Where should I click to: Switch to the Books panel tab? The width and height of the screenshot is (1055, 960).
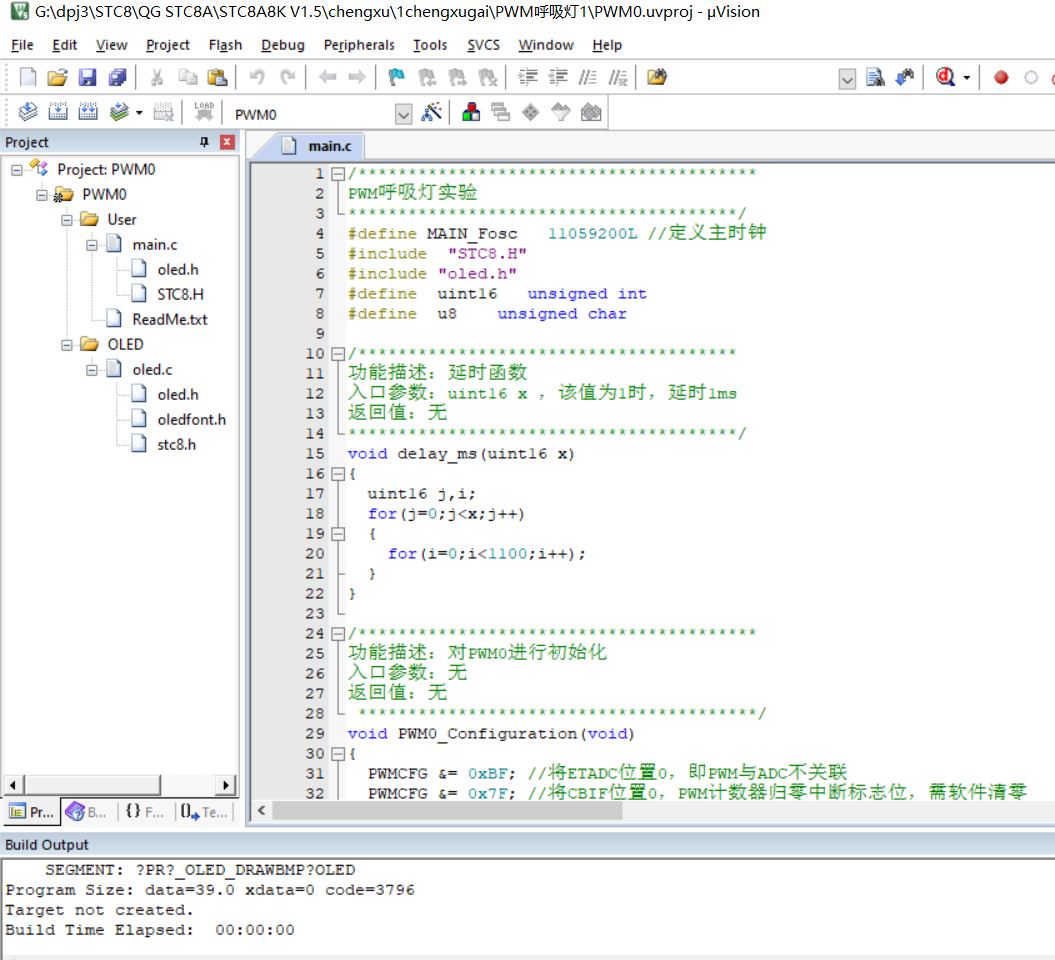pos(88,812)
